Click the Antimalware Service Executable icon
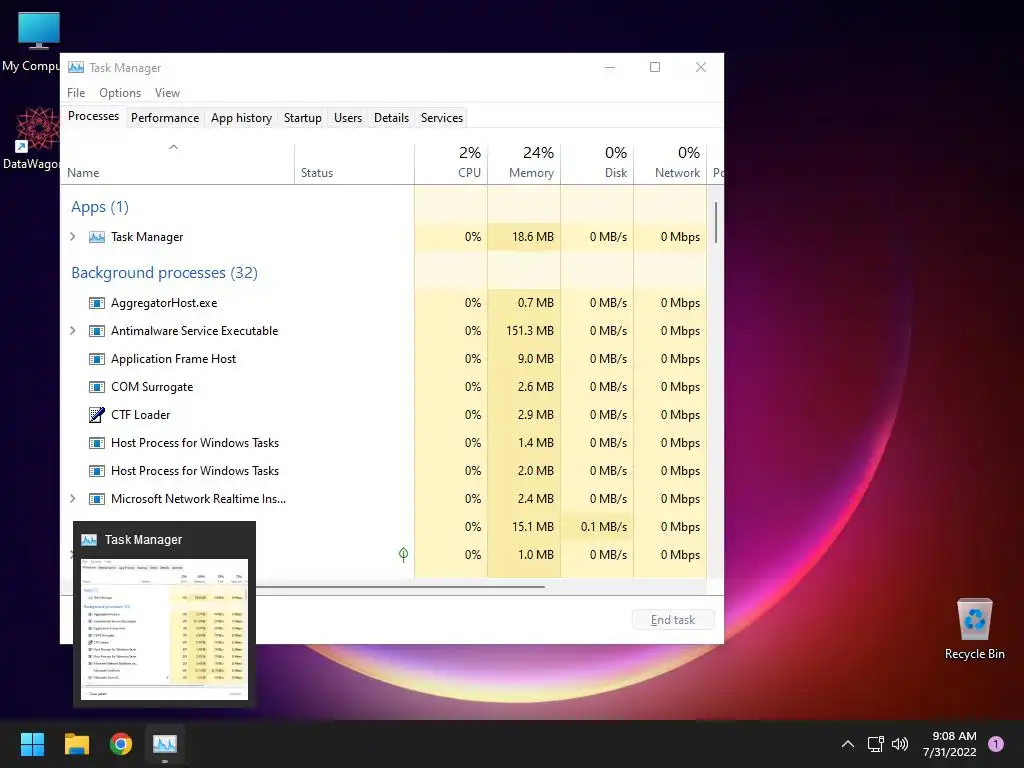 click(x=97, y=331)
